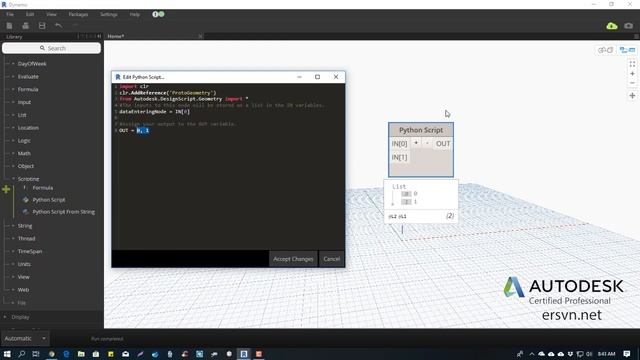Click the IN[0] input port
The height and width of the screenshot is (360, 640).
point(399,144)
